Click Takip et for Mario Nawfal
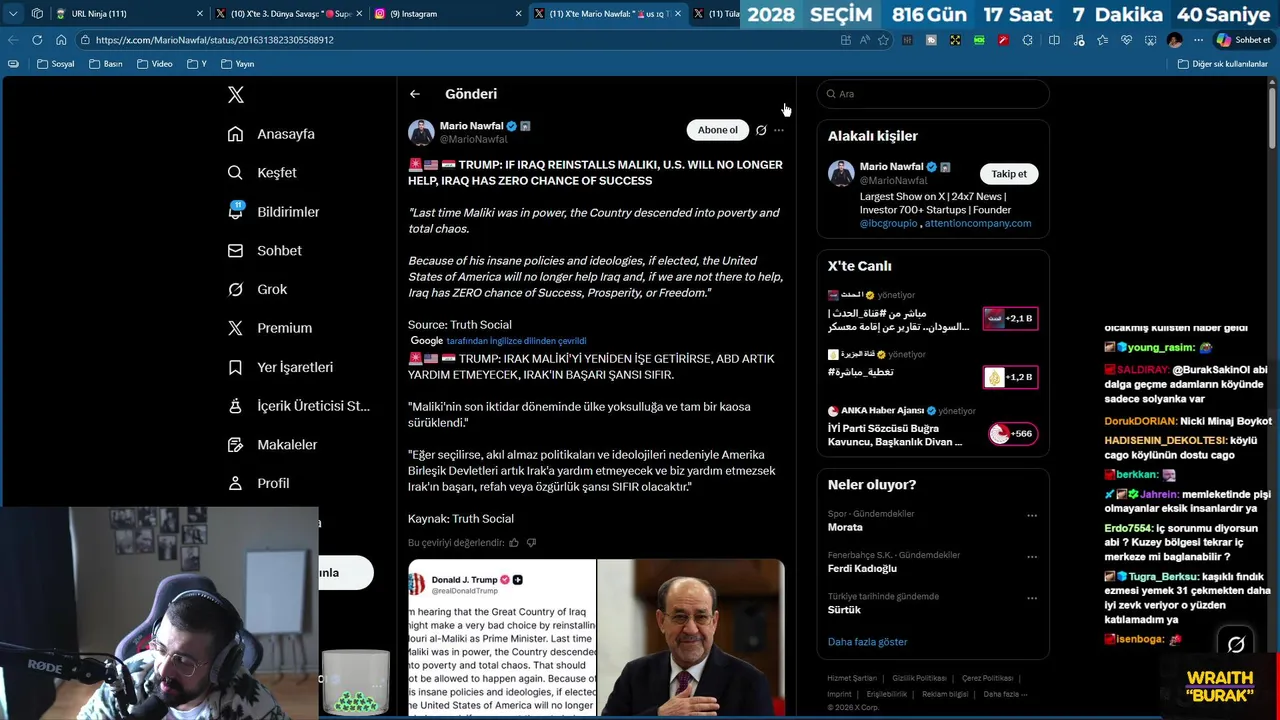 1009,174
